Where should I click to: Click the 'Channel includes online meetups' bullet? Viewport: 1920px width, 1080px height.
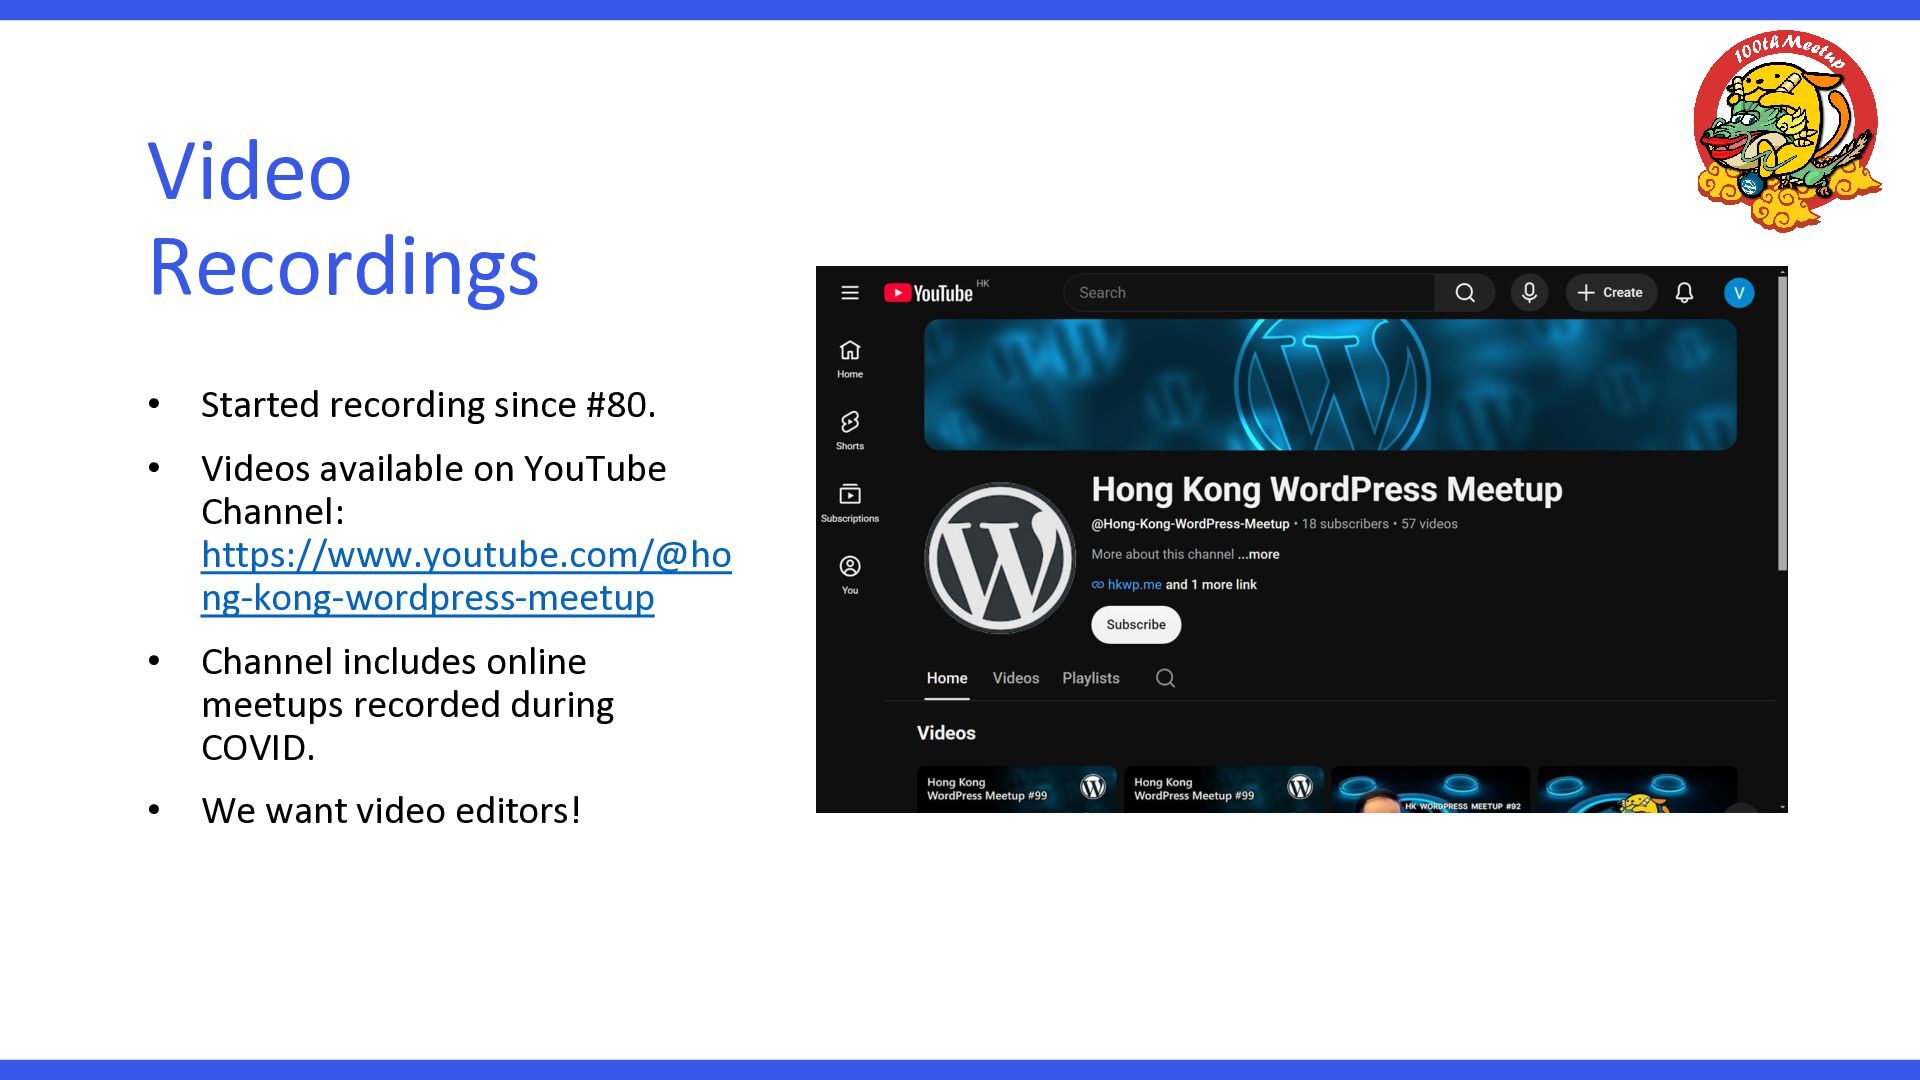click(408, 705)
